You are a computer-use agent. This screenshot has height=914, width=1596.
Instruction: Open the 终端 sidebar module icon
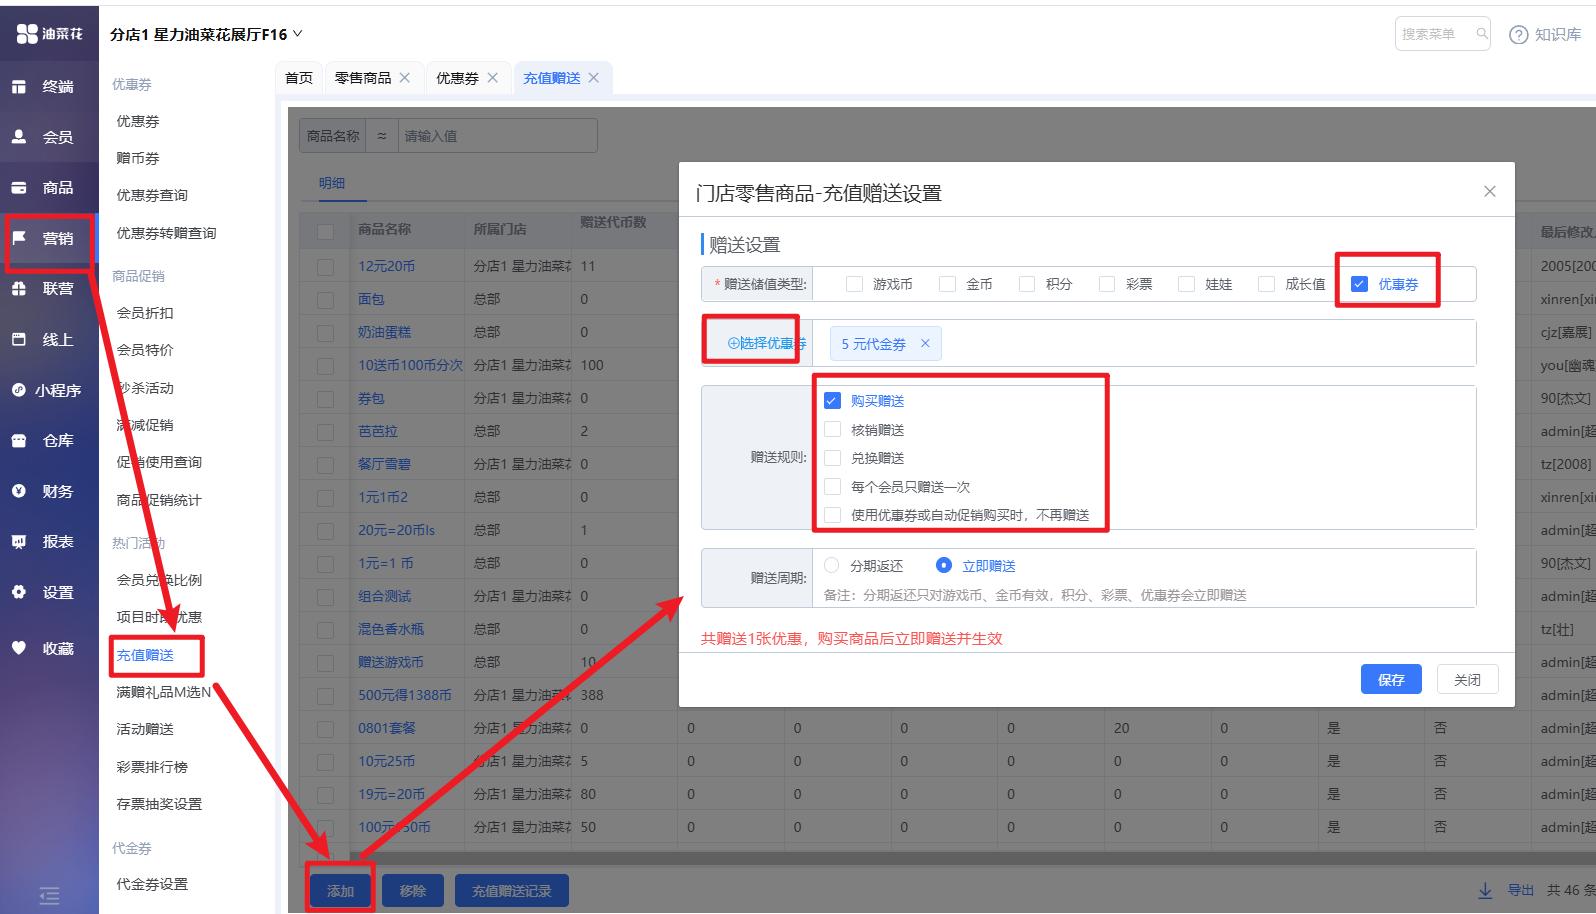click(19, 87)
